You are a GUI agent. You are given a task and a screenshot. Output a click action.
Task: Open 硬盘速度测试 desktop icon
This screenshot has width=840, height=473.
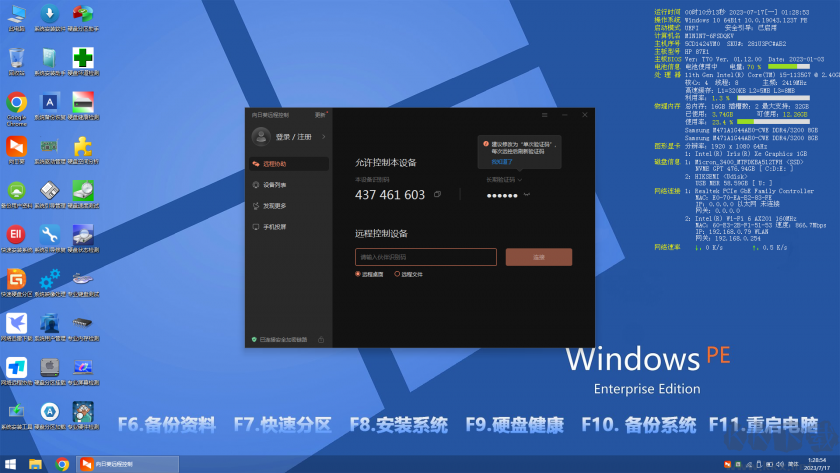(83, 194)
